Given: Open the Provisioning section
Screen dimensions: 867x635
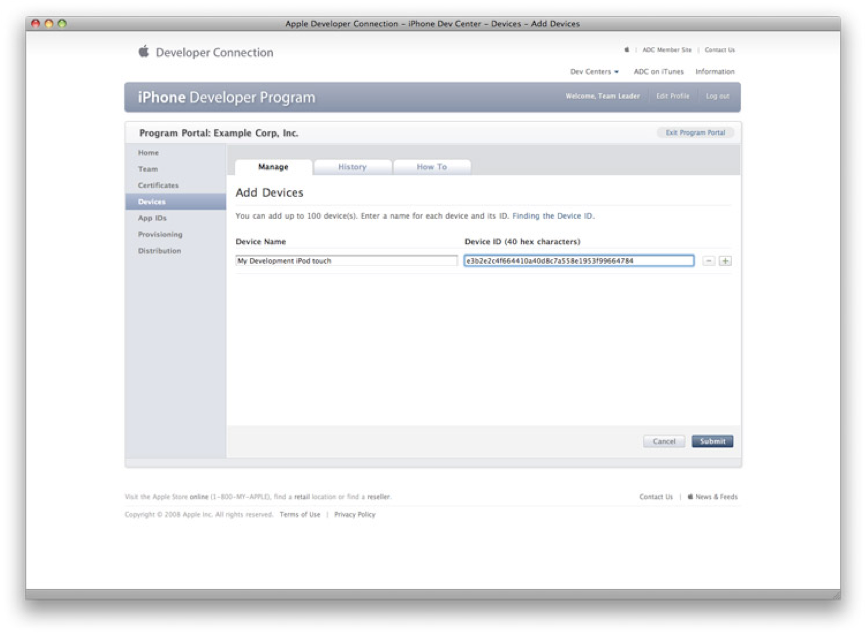Looking at the screenshot, I should [160, 235].
